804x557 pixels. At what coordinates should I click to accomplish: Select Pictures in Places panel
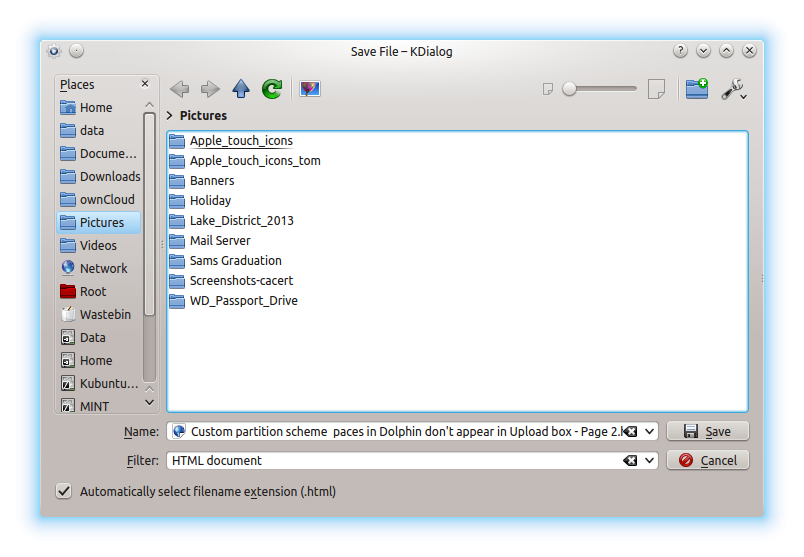coord(99,223)
